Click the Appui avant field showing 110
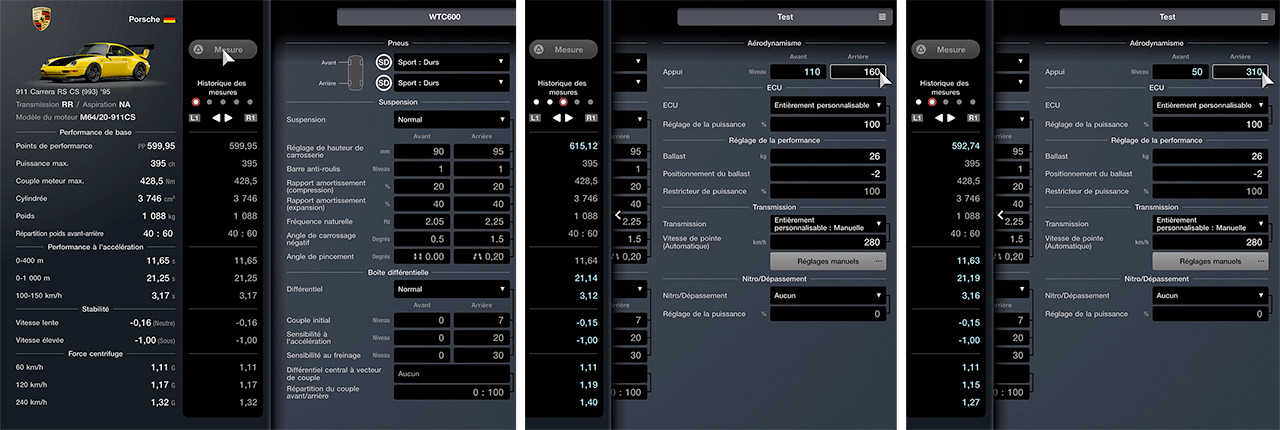The width and height of the screenshot is (1280, 430). click(x=798, y=72)
